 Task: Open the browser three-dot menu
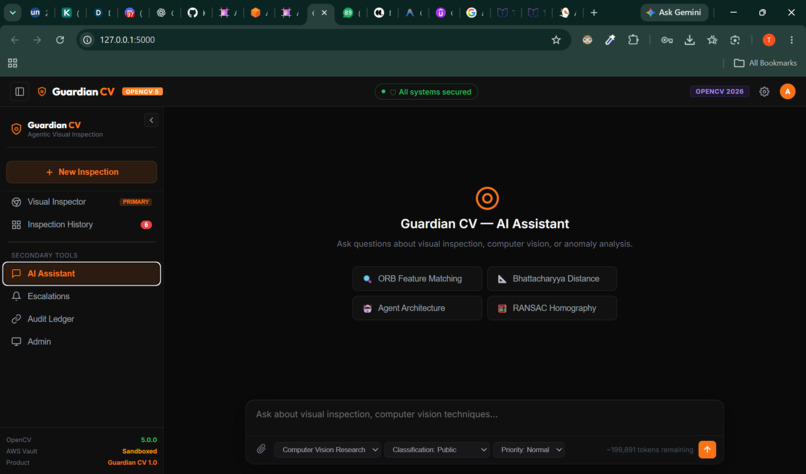(791, 40)
